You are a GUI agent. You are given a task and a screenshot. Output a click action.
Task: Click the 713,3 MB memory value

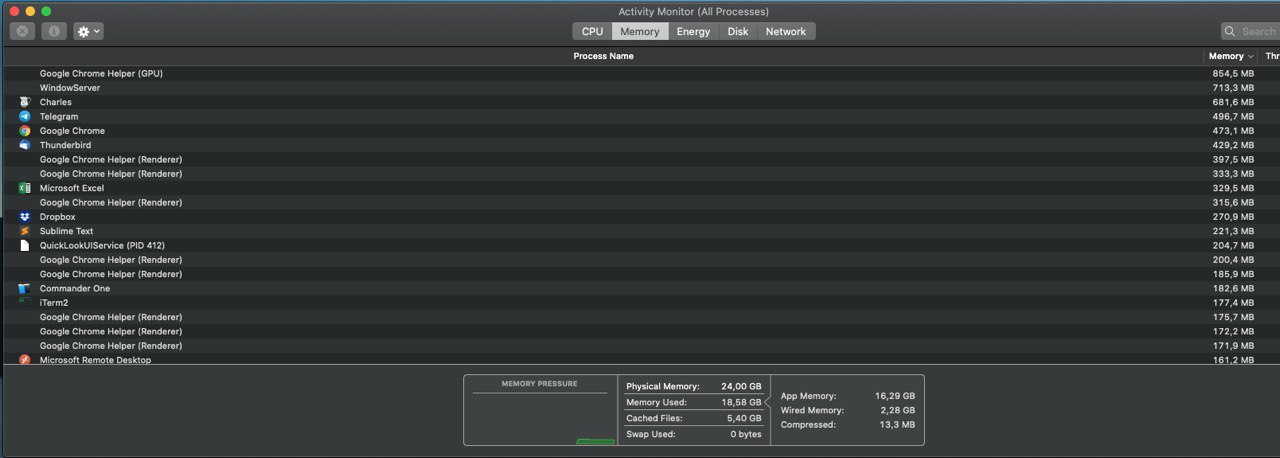coord(1233,88)
